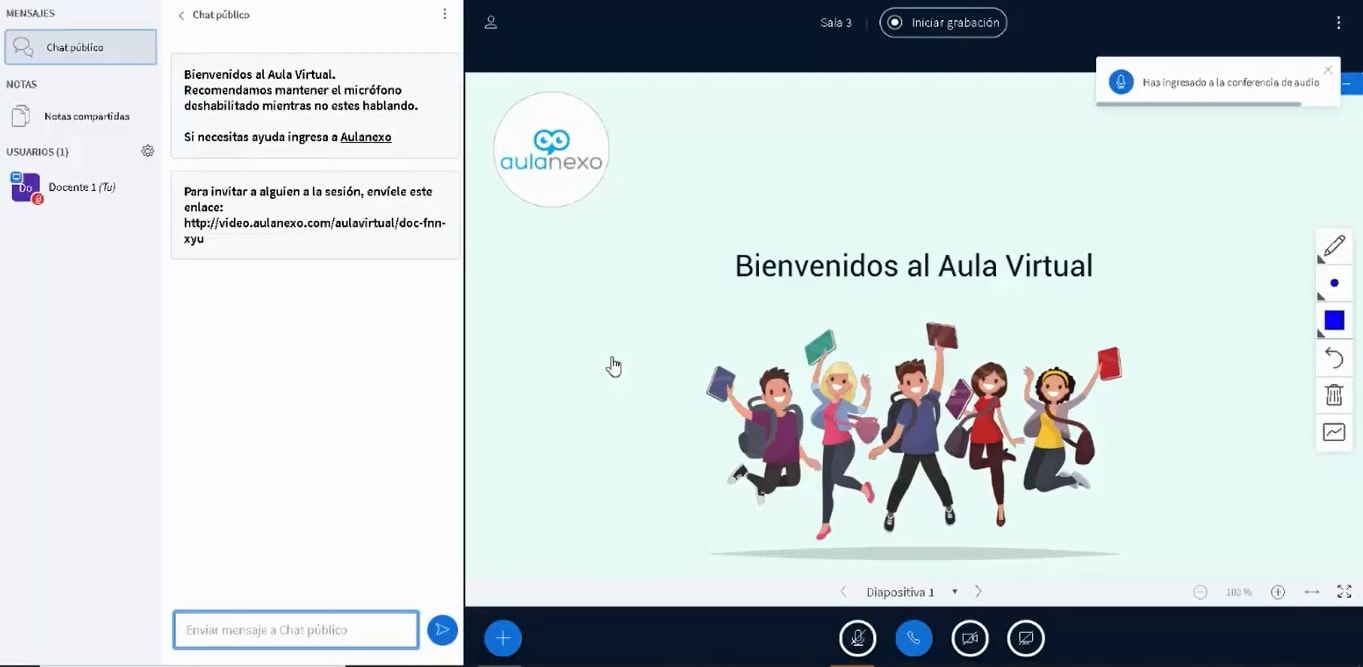Select the pencil annotation tool
1363x667 pixels.
1334,245
